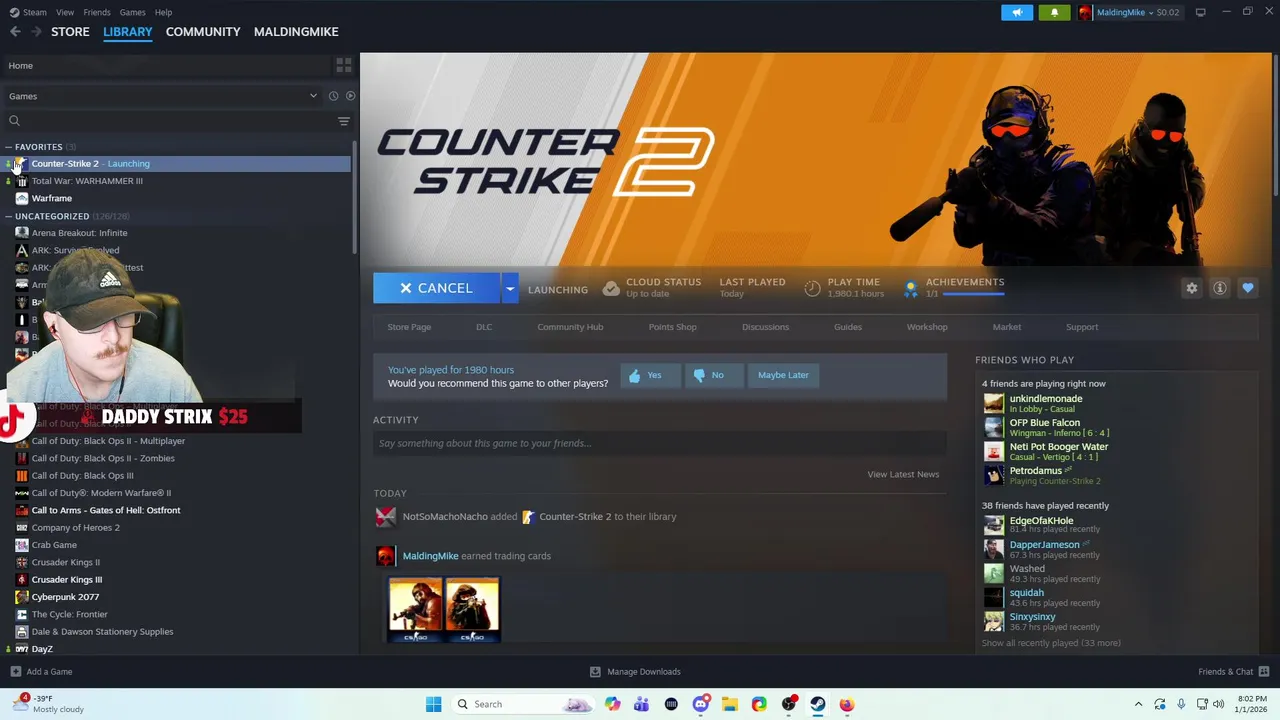
Task: Open the Discussions link
Action: click(x=765, y=327)
